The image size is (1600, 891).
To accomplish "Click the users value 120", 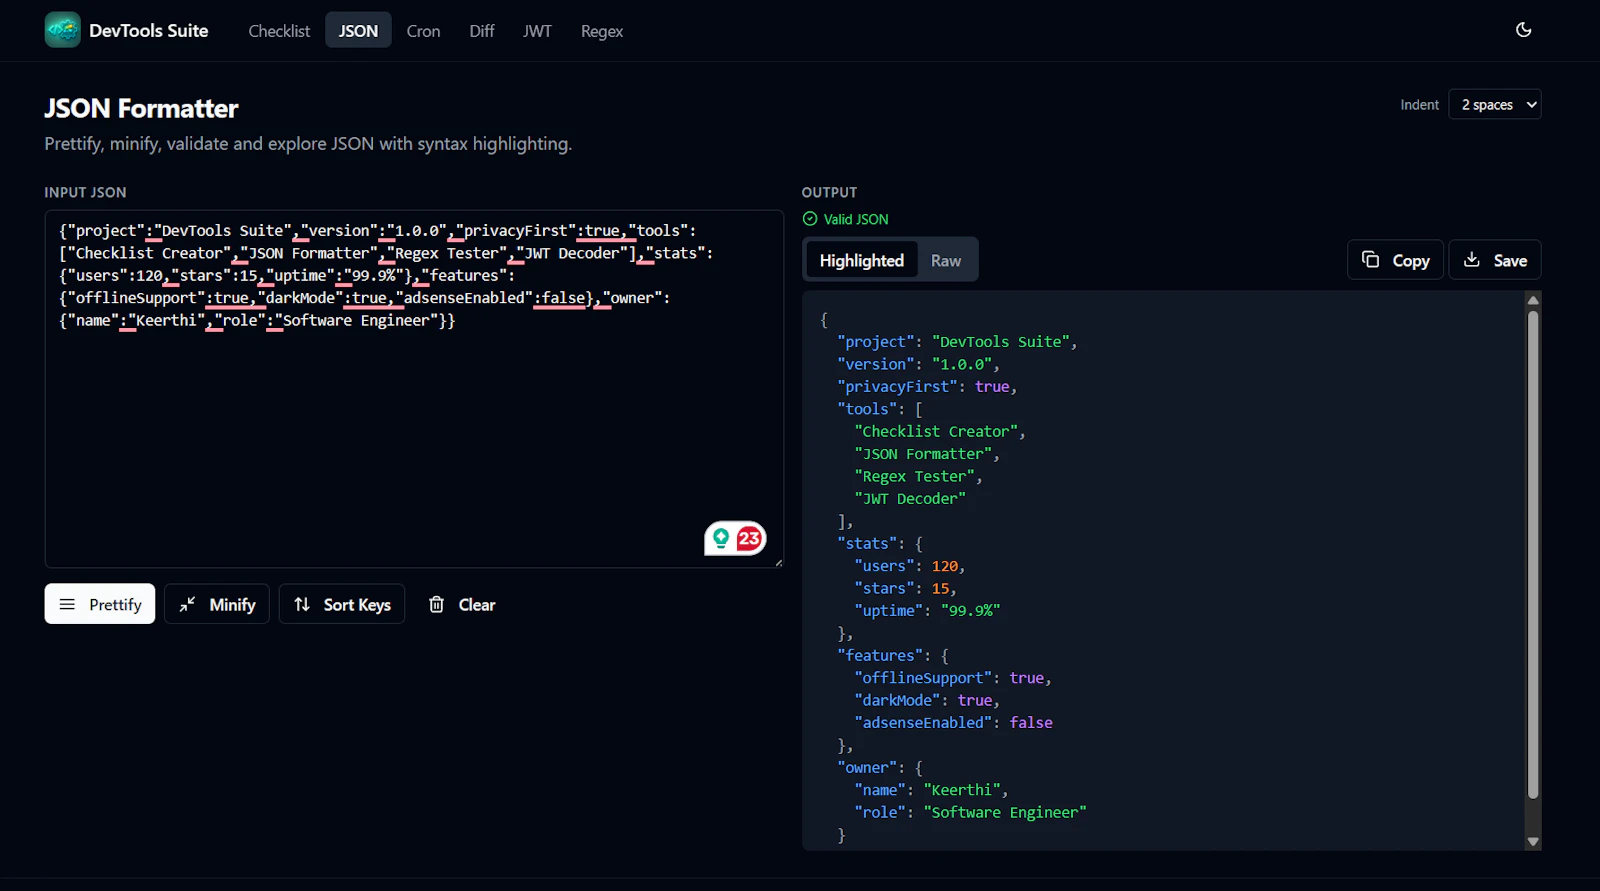I will 945,566.
